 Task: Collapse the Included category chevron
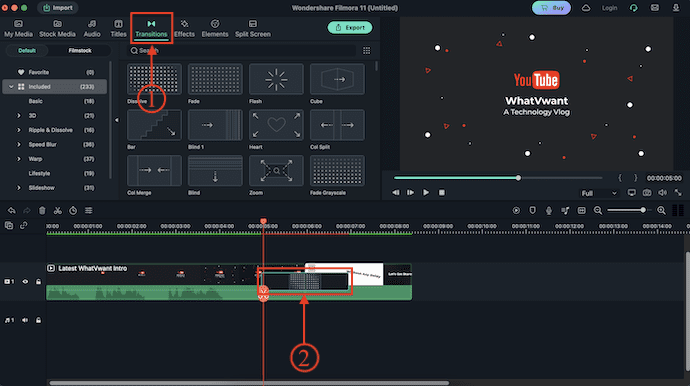pos(11,87)
